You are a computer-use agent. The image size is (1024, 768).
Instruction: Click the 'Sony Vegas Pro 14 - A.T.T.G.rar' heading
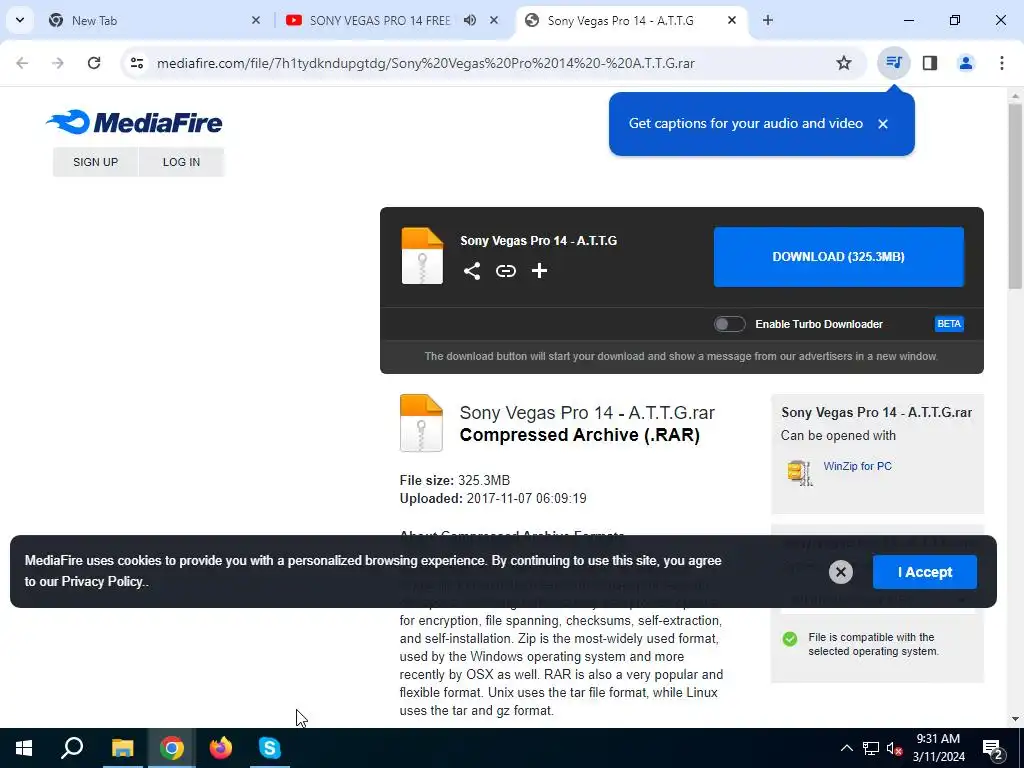point(587,413)
